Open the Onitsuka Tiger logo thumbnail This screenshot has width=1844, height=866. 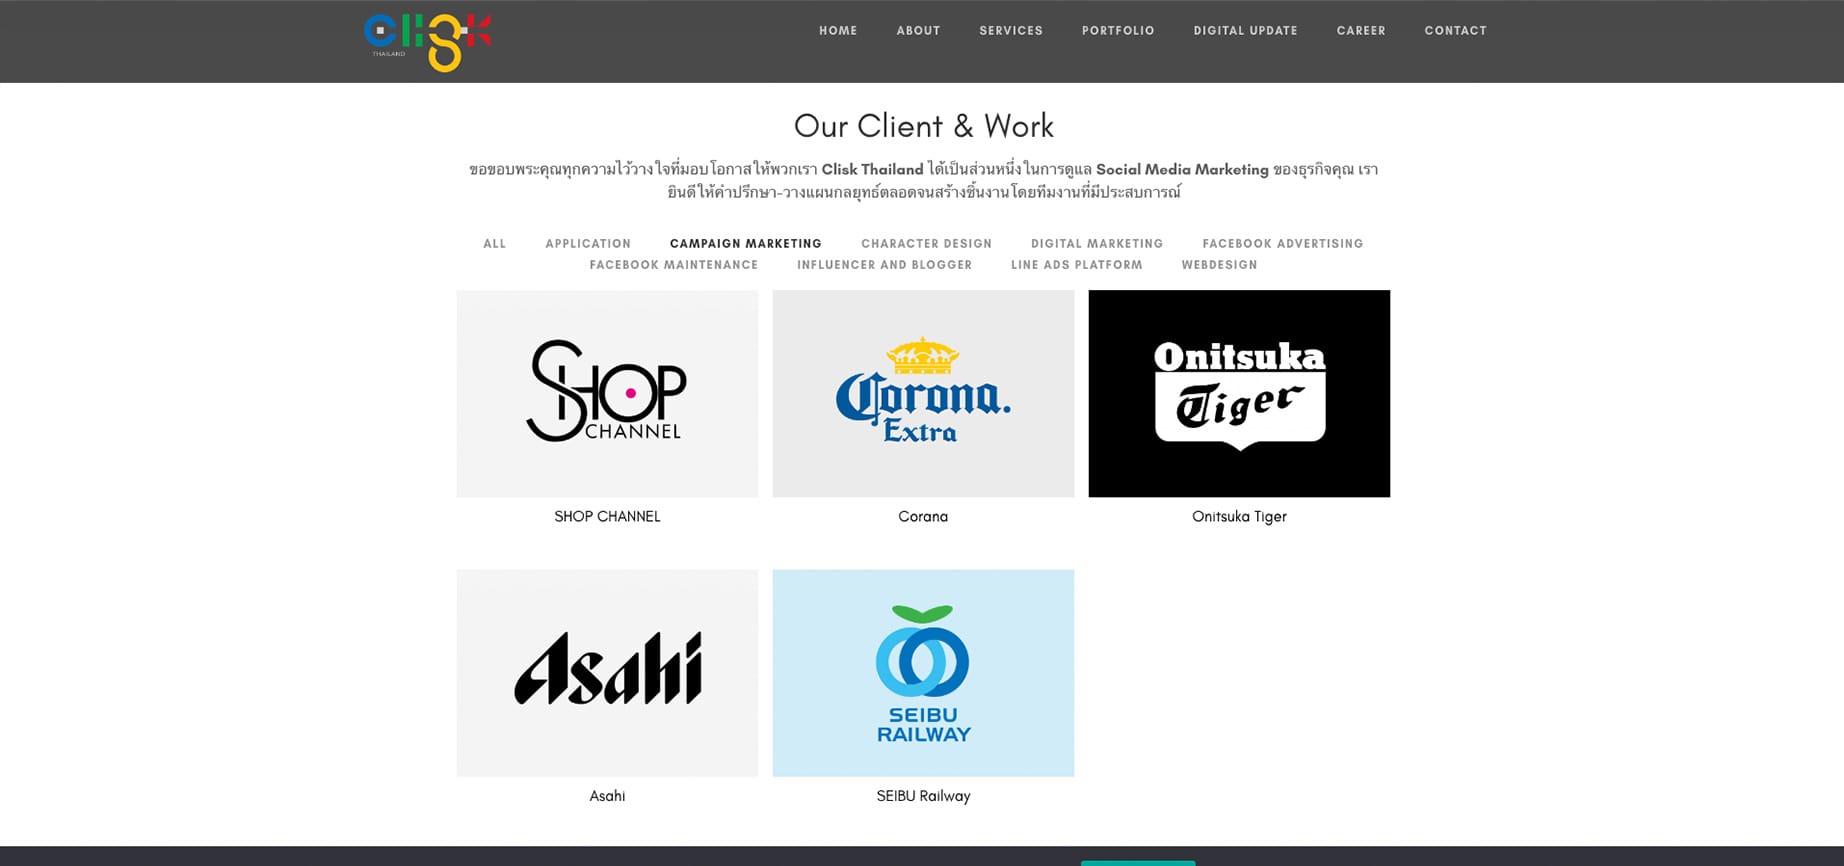pos(1239,393)
